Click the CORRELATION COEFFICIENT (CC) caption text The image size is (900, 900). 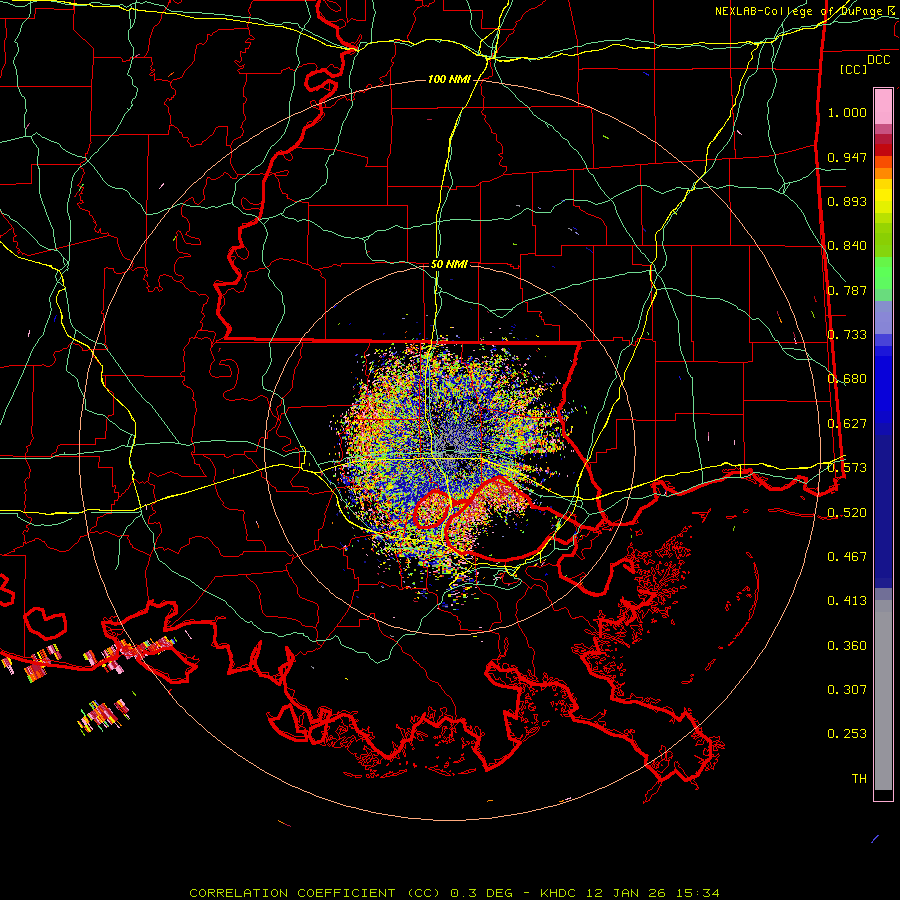point(315,893)
